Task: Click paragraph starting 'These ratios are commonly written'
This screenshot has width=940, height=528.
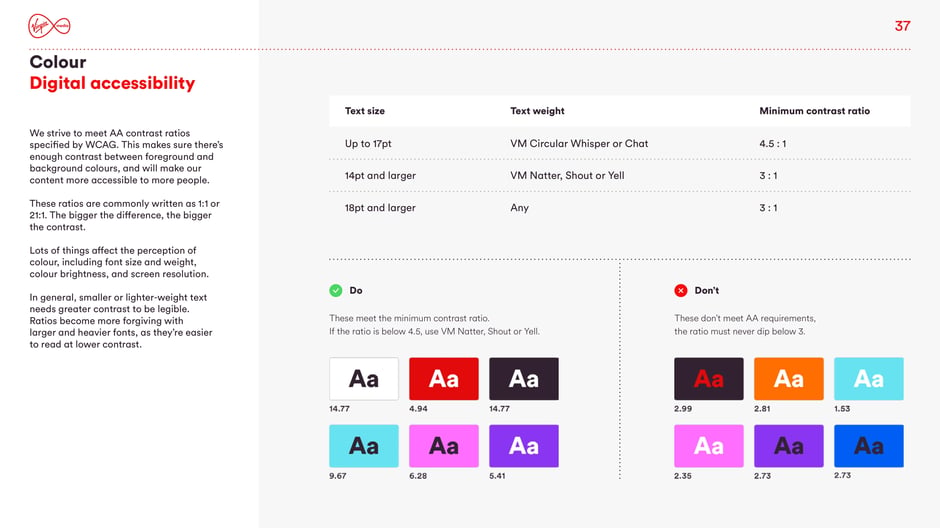Action: click(x=125, y=215)
